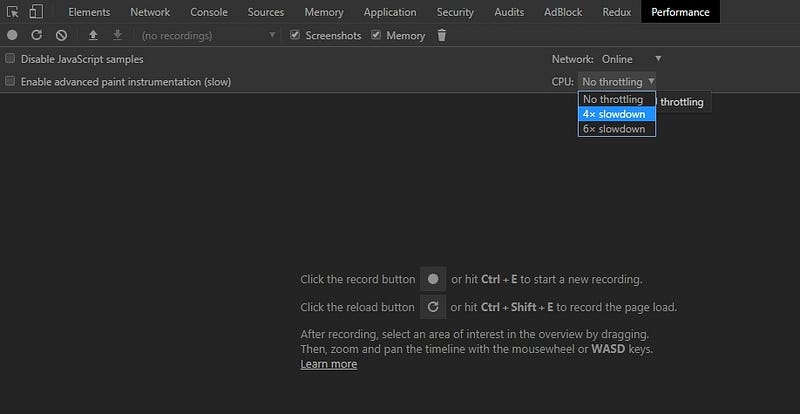Click the reload and profile icon
The height and width of the screenshot is (414, 800).
37,36
